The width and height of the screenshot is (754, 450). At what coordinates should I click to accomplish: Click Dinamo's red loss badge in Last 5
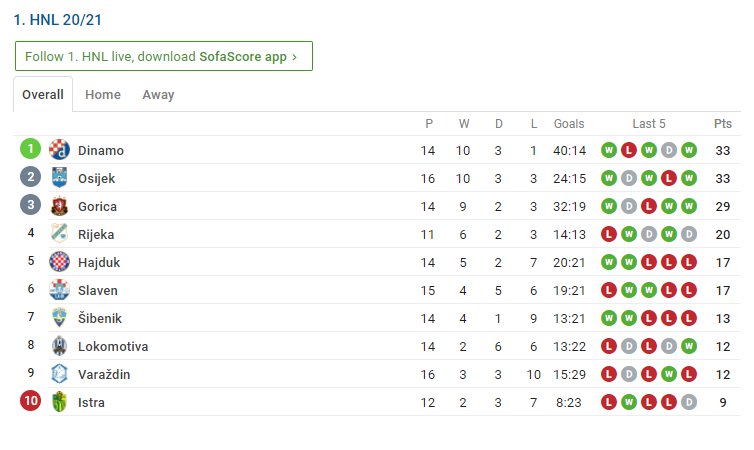[x=629, y=150]
